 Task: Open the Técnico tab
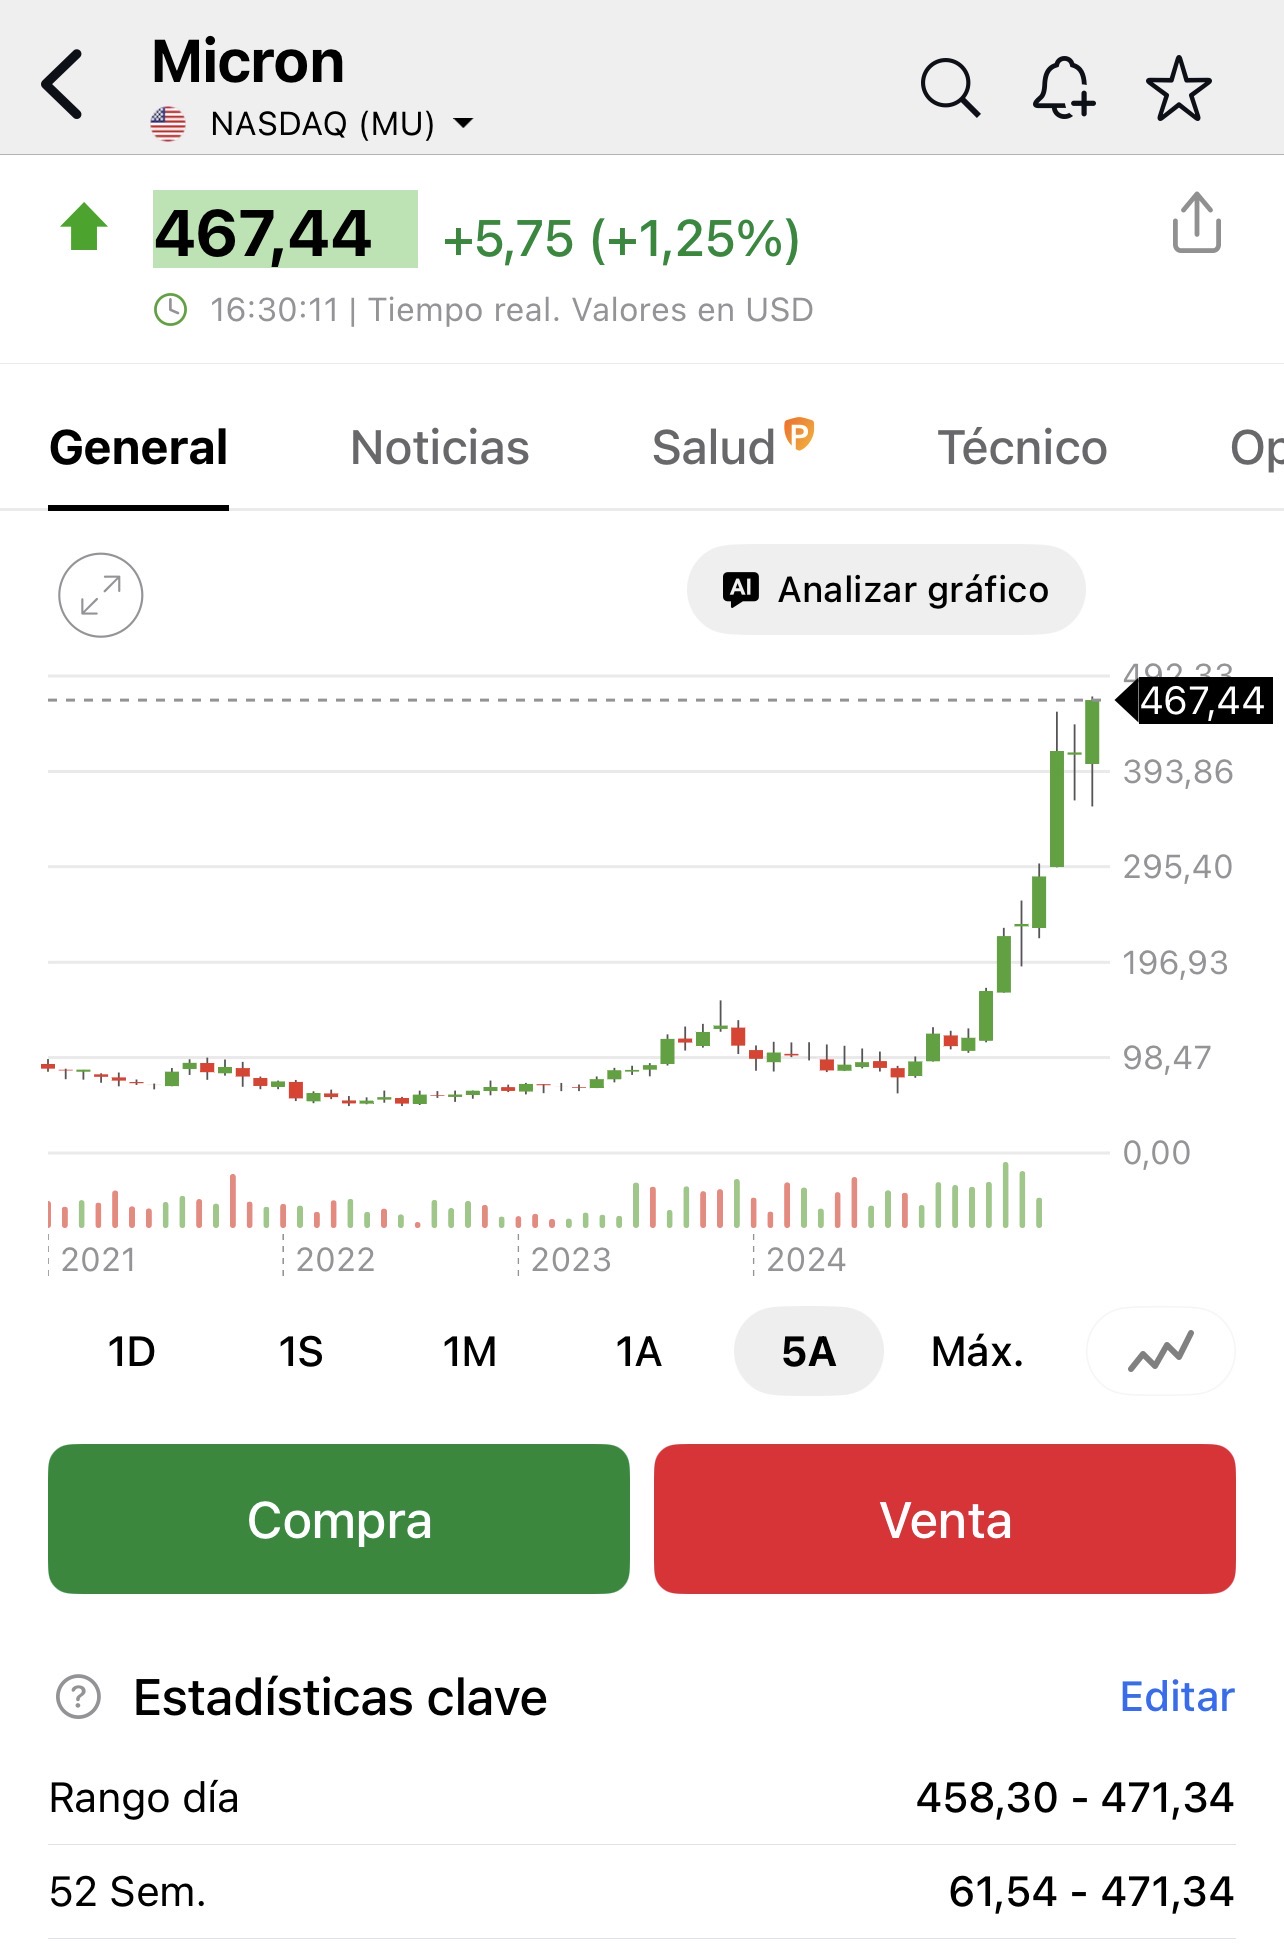[x=1022, y=448]
